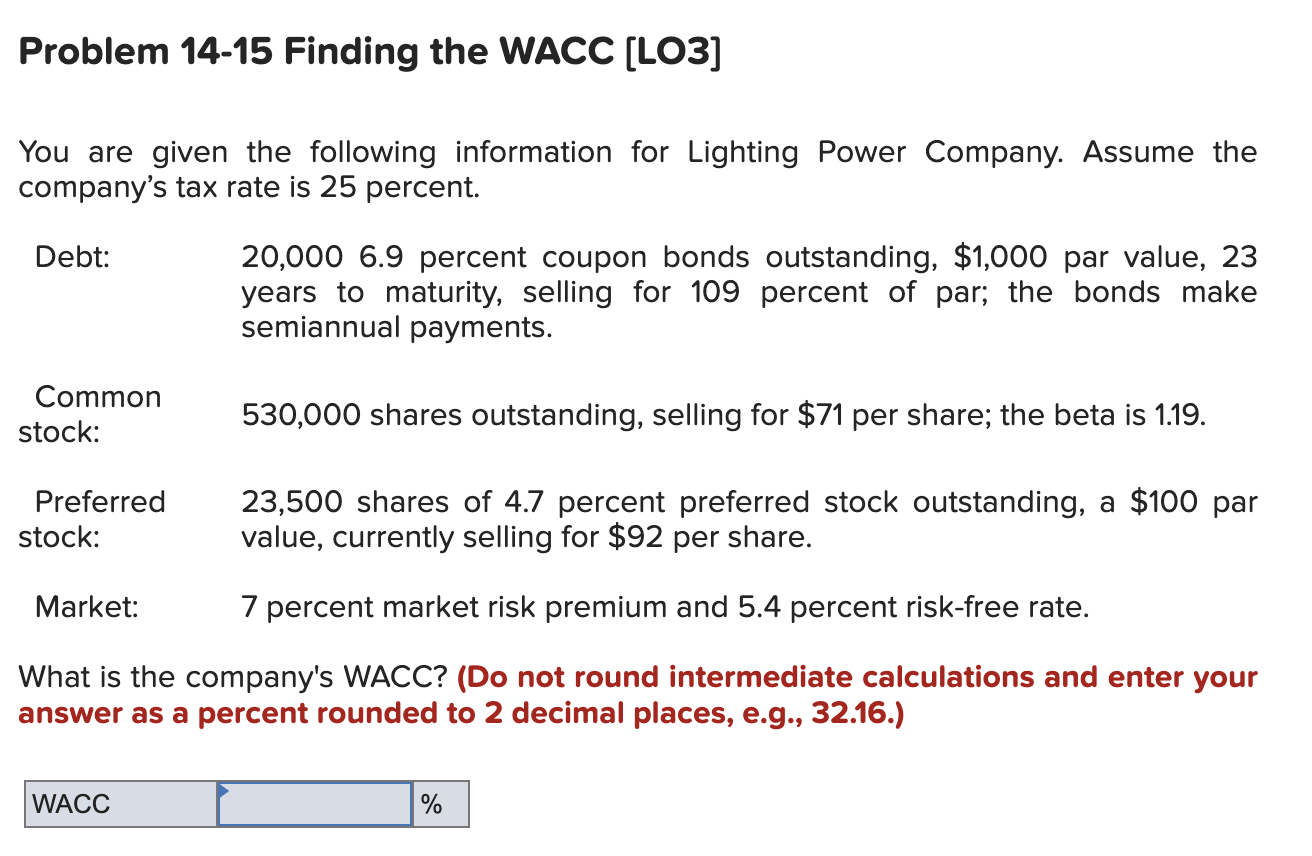Click the blue flag marker in the answer box
Viewport: 1312px width, 856px height.
click(222, 791)
